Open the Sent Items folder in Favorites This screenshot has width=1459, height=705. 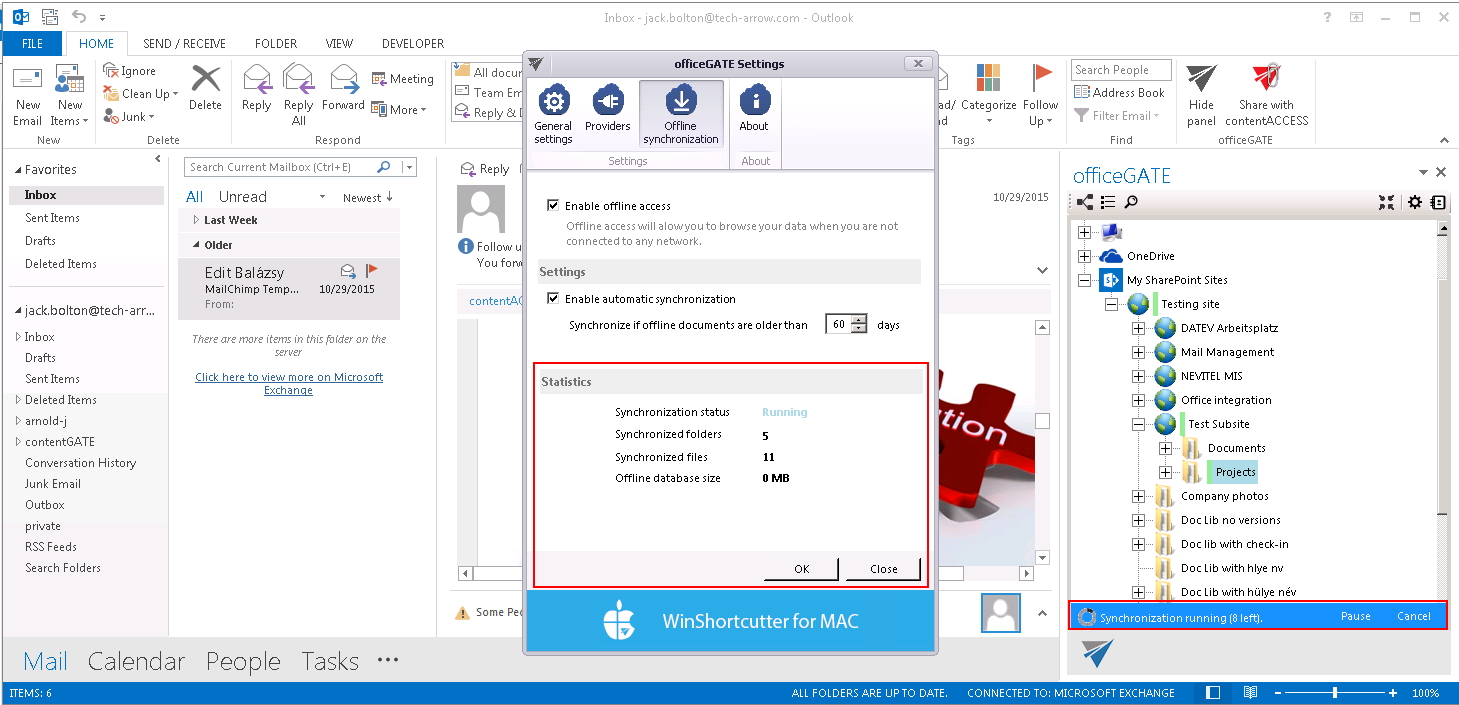(x=52, y=218)
